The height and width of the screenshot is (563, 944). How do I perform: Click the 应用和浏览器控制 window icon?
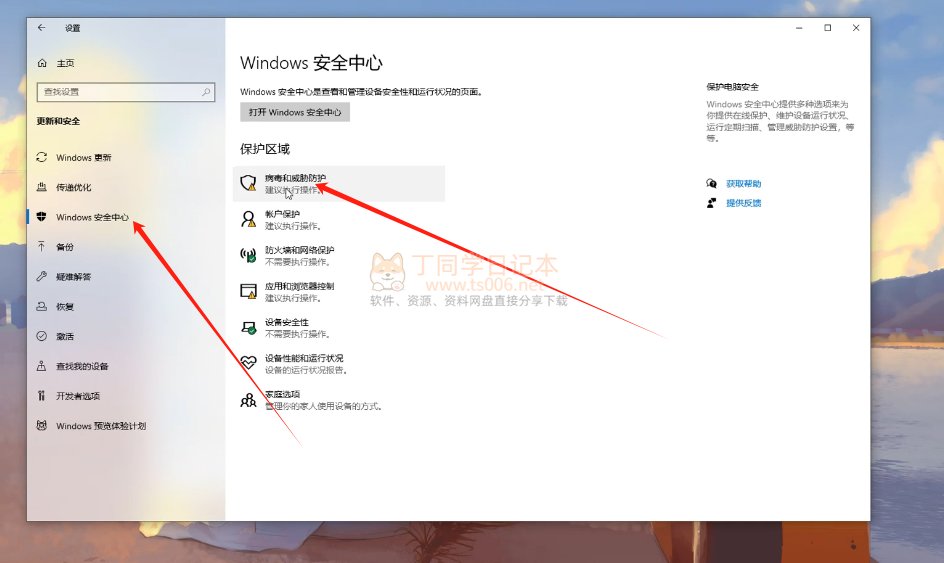coord(248,291)
